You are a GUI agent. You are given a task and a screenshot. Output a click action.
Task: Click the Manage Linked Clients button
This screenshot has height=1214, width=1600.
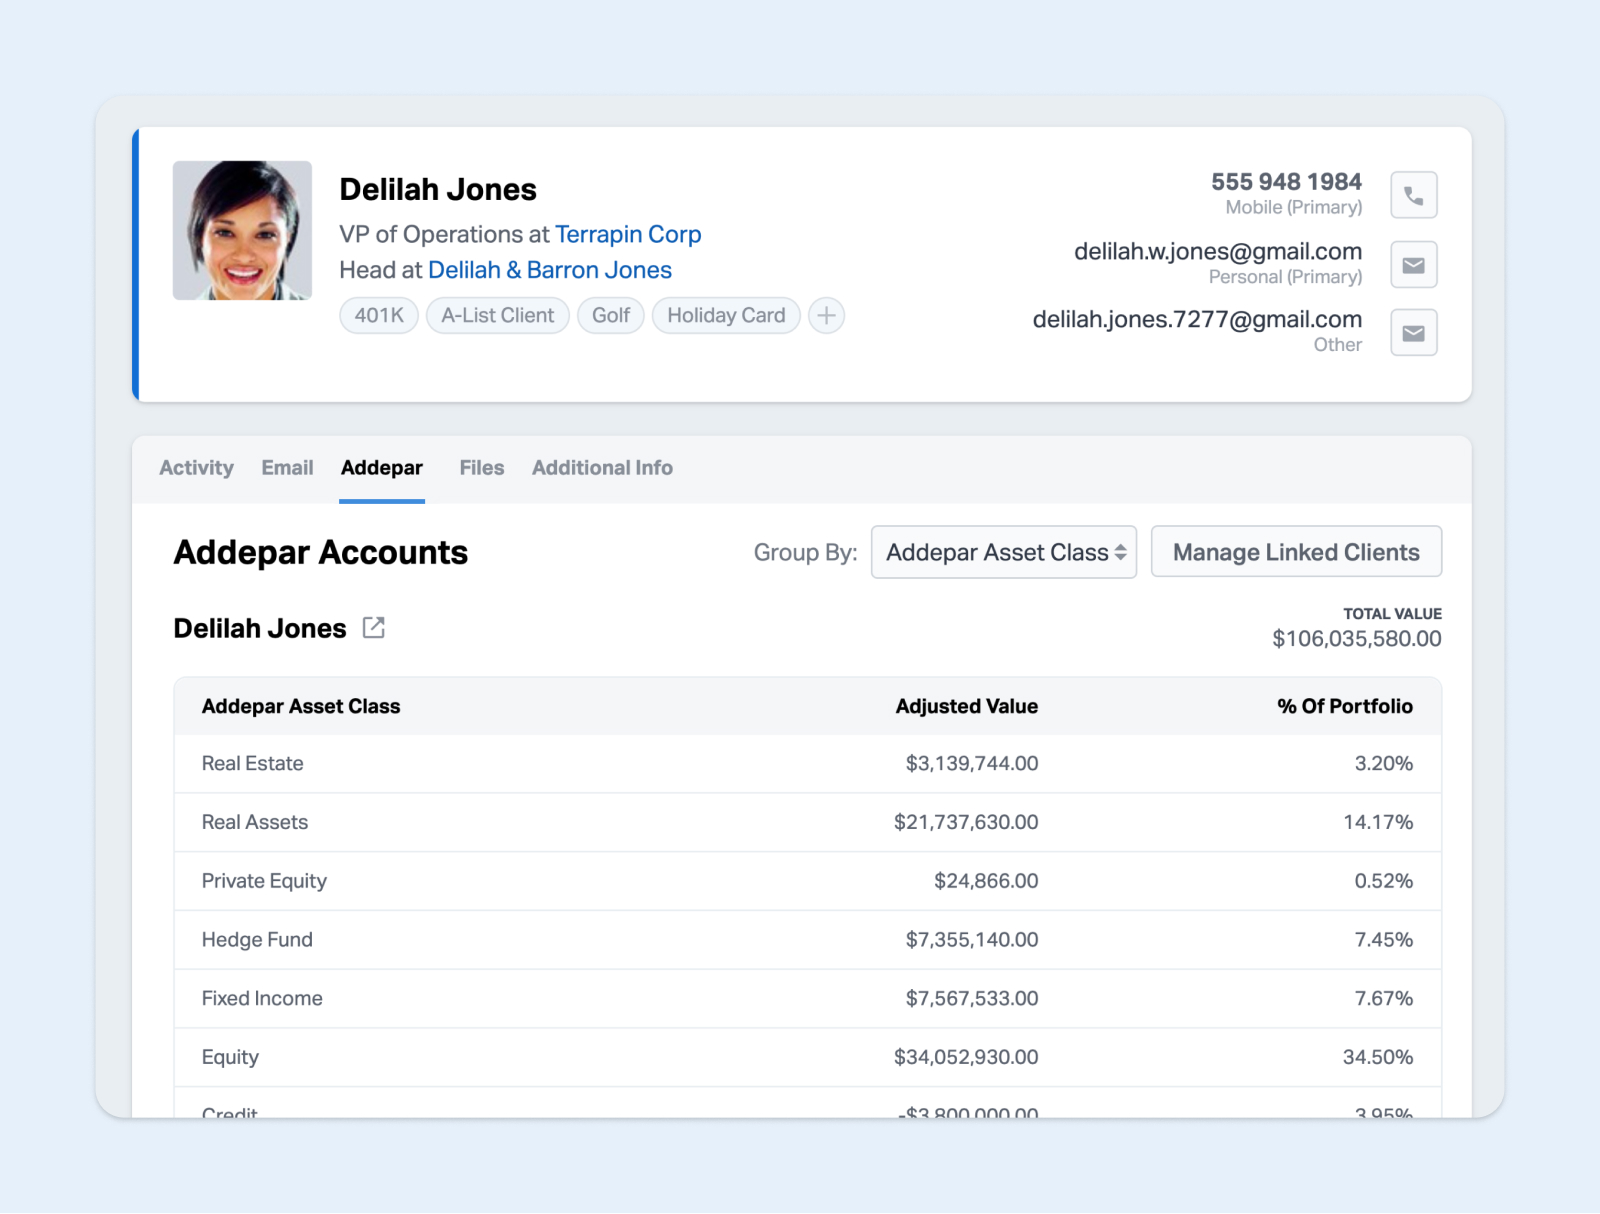pos(1295,552)
